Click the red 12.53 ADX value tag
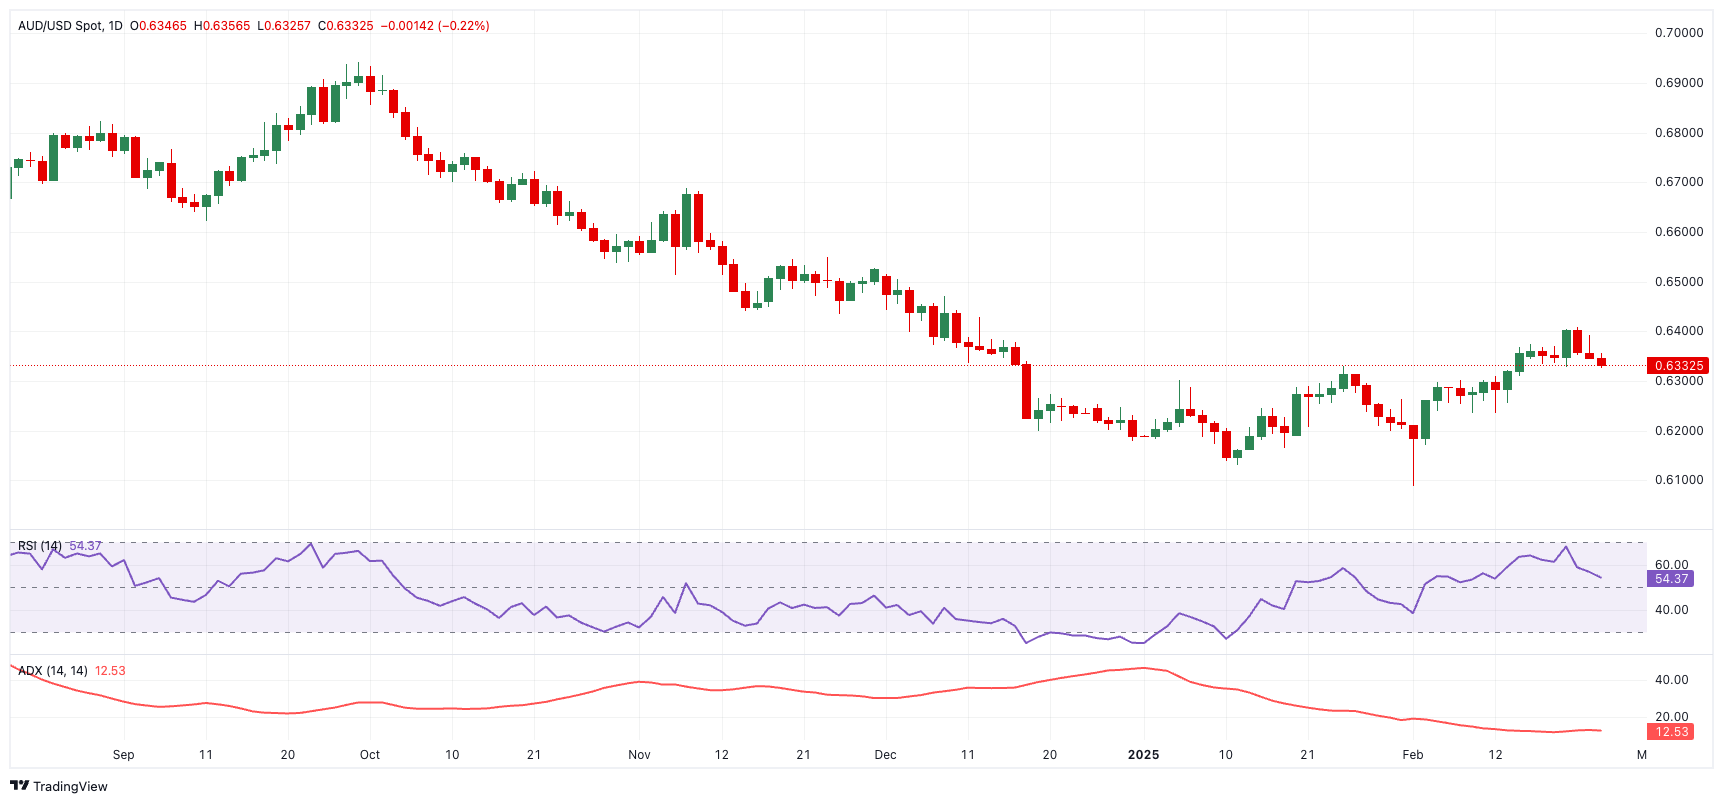Screen dimensions: 1723x803 pos(1671,732)
